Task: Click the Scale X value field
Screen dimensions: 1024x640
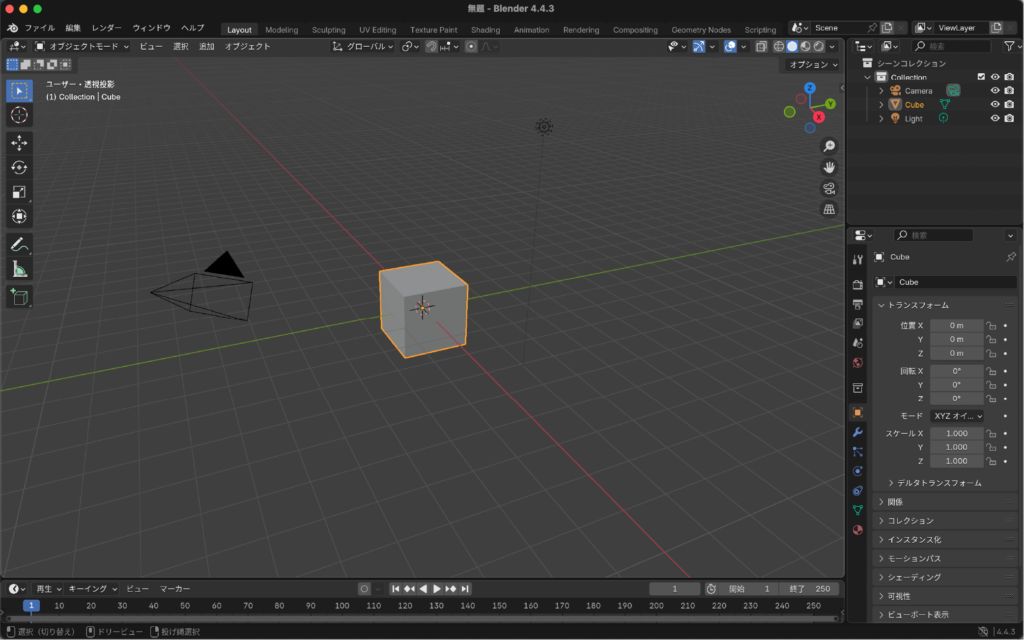Action: pos(957,434)
